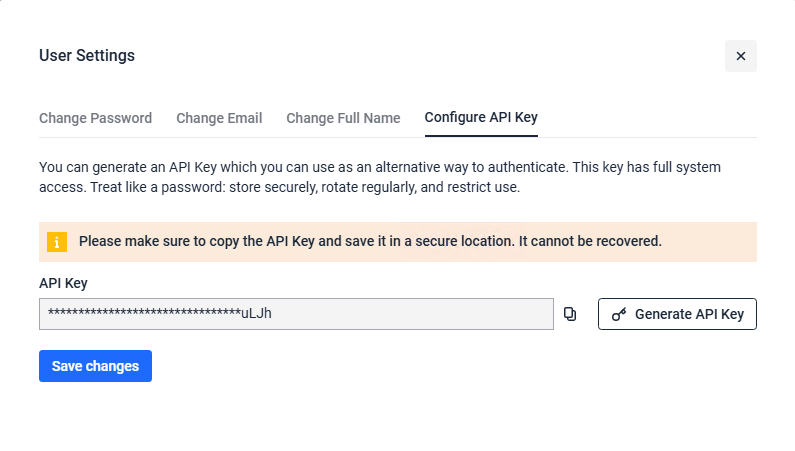Click the User Settings dialog title
The image size is (795, 451).
(x=87, y=56)
